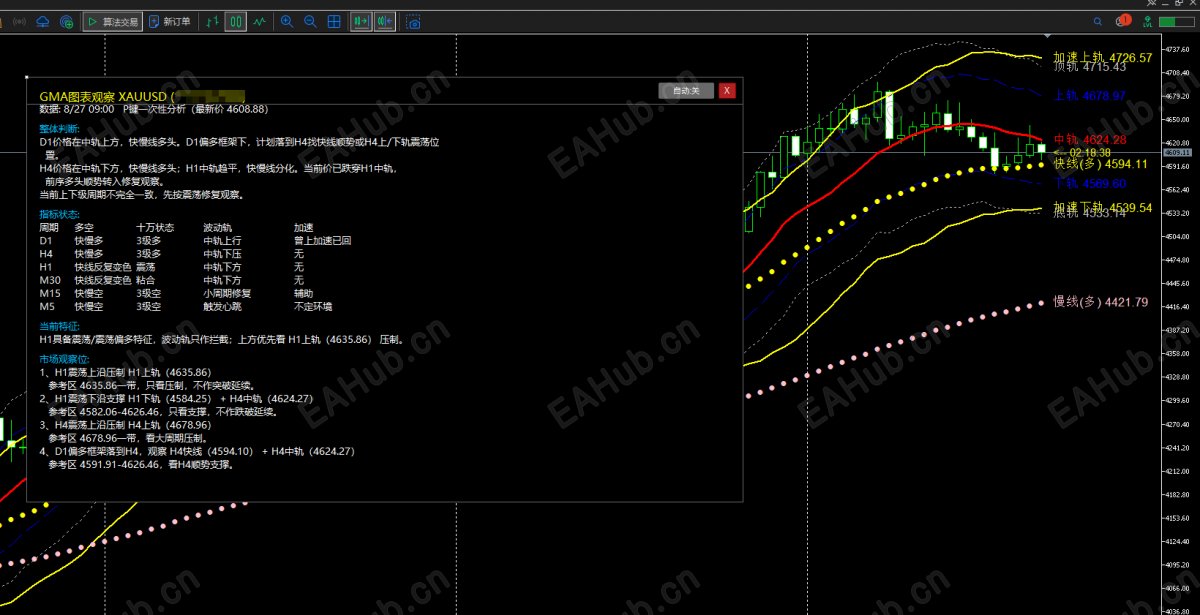Click the green connection status bar
The height and width of the screenshot is (615, 1200).
[x=1177, y=22]
